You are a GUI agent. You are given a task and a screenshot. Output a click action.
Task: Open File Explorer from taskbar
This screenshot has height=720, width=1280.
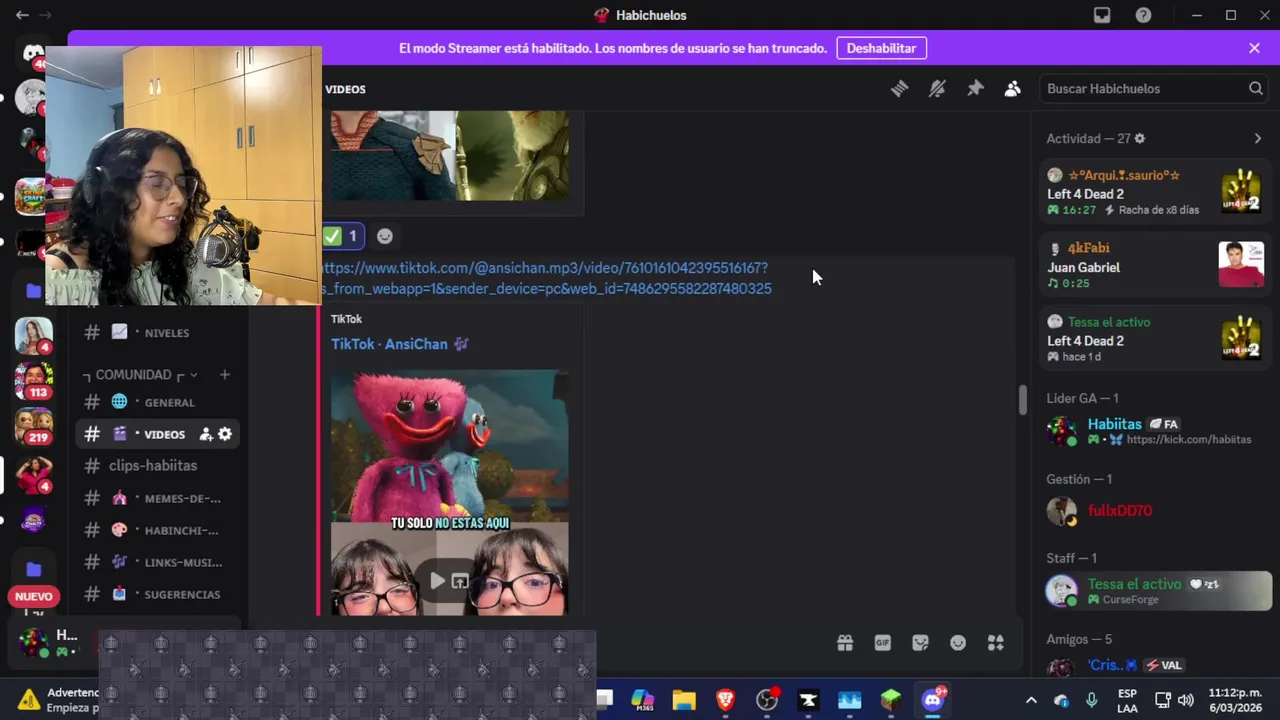(684, 700)
